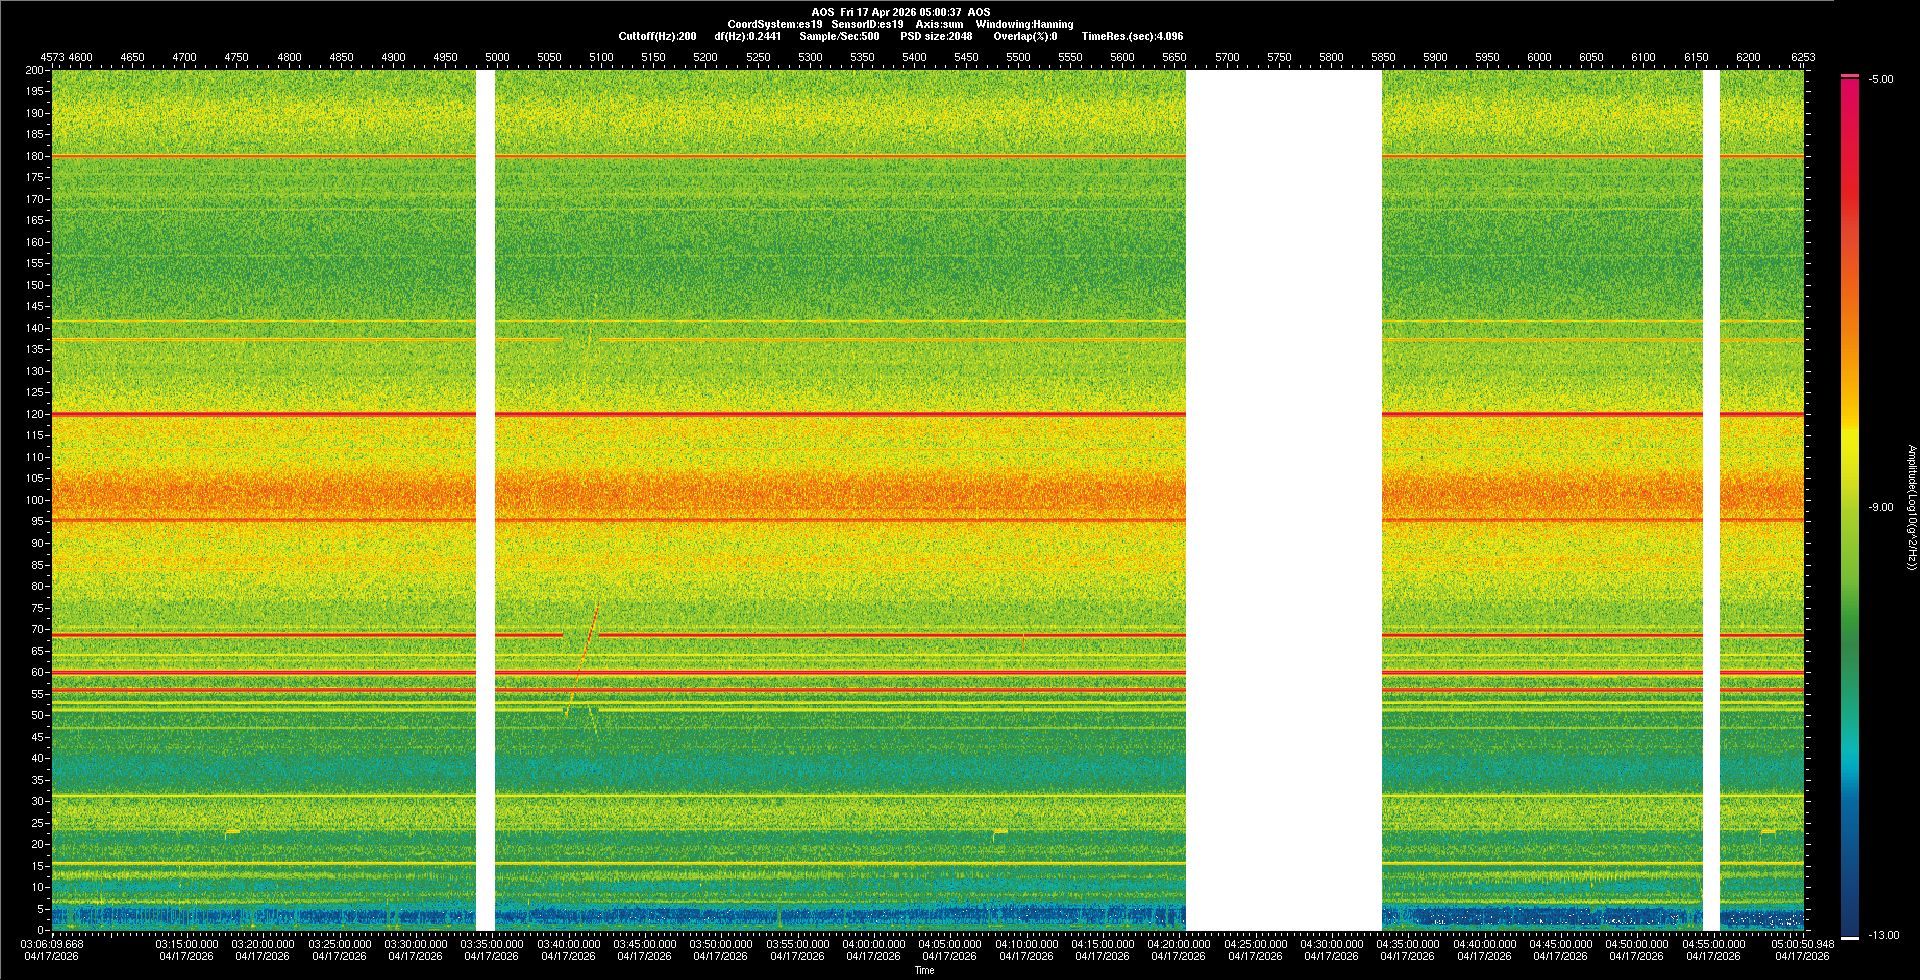This screenshot has height=980, width=1920.
Task: Click the 200 Hz label on frequency axis
Action: [34, 71]
